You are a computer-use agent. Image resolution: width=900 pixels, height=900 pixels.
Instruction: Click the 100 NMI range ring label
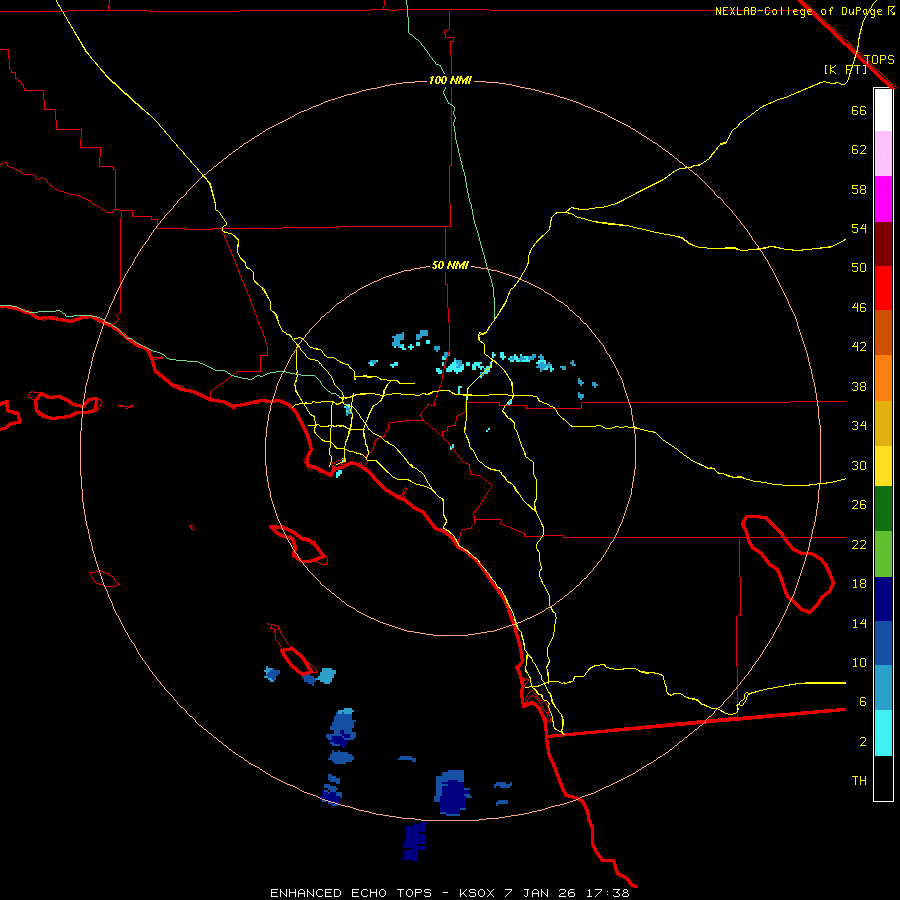pos(450,80)
